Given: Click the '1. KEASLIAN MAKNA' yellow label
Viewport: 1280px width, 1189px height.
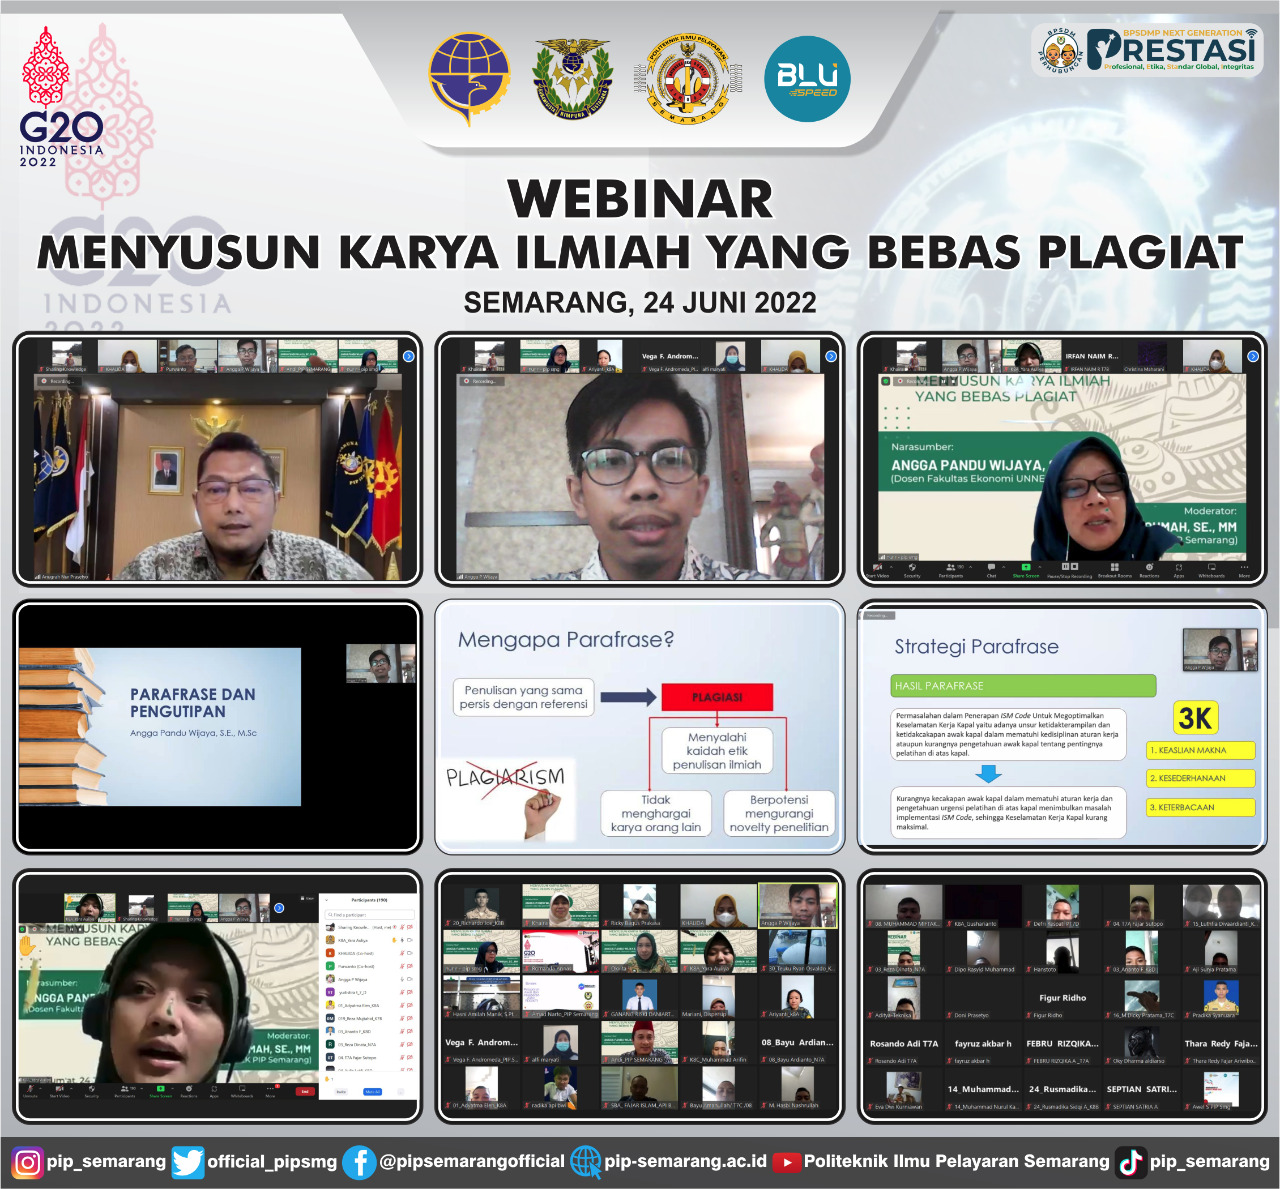Looking at the screenshot, I should (x=1200, y=750).
